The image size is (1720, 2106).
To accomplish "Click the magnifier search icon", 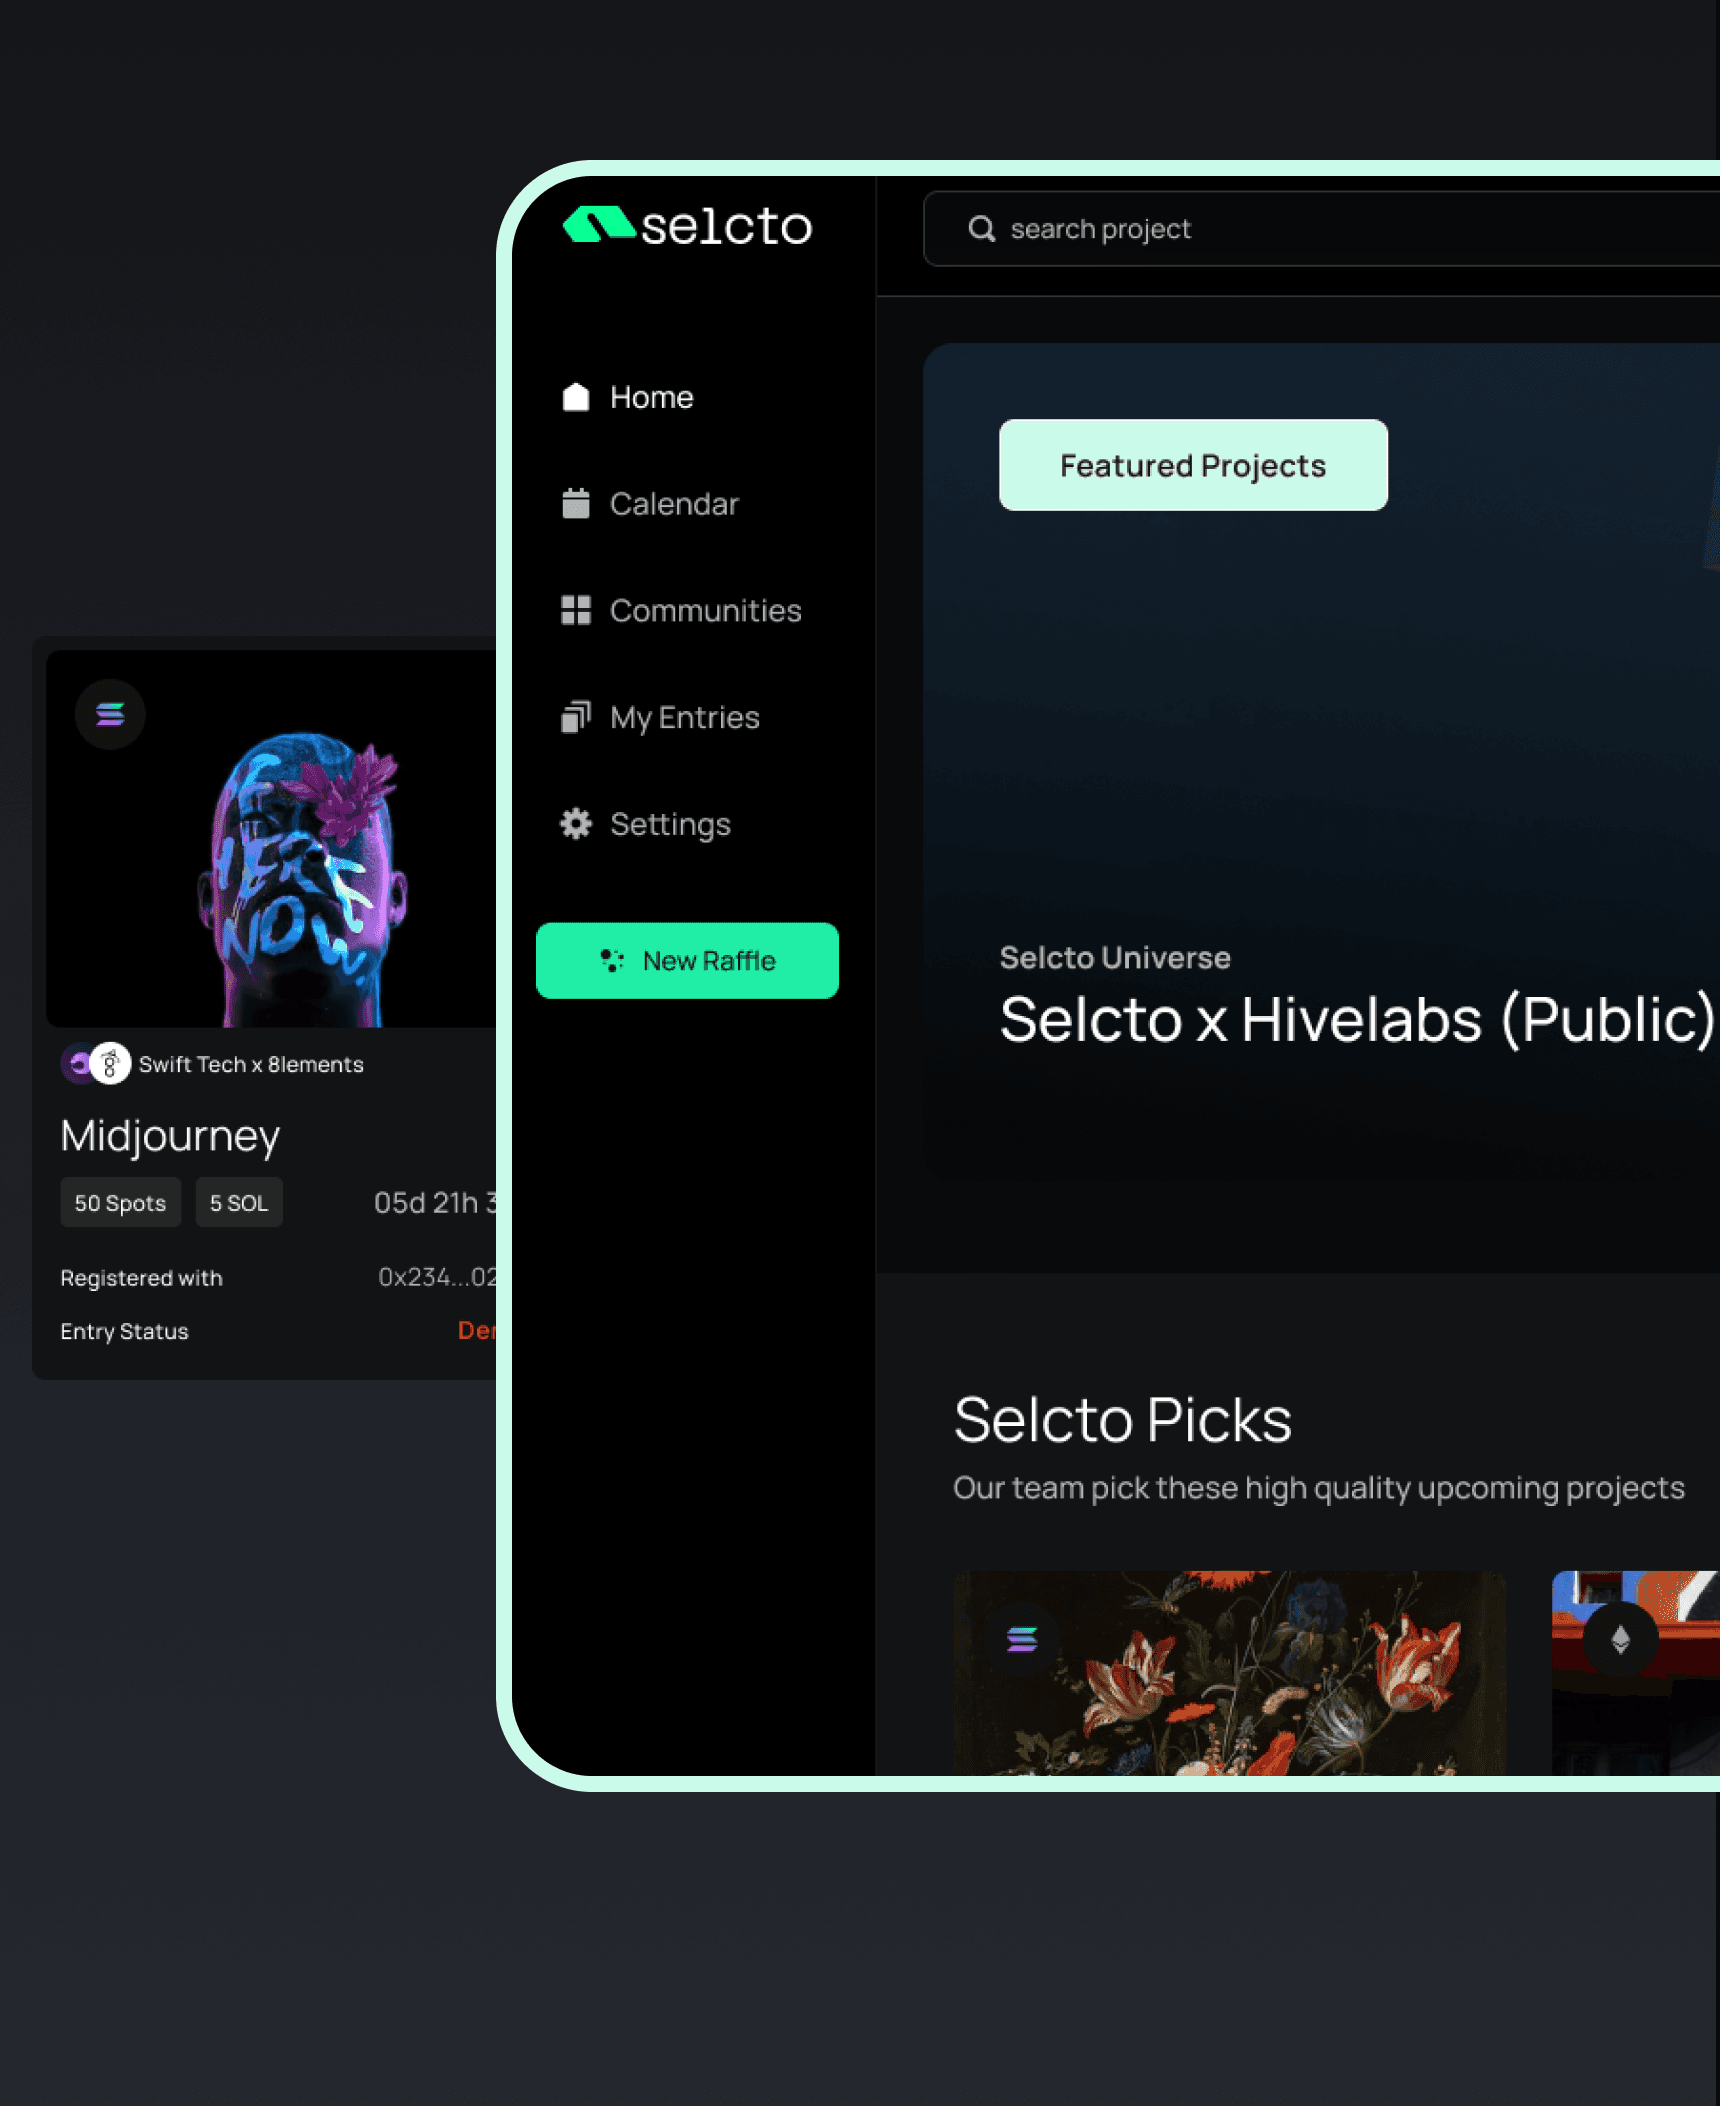I will pos(982,229).
